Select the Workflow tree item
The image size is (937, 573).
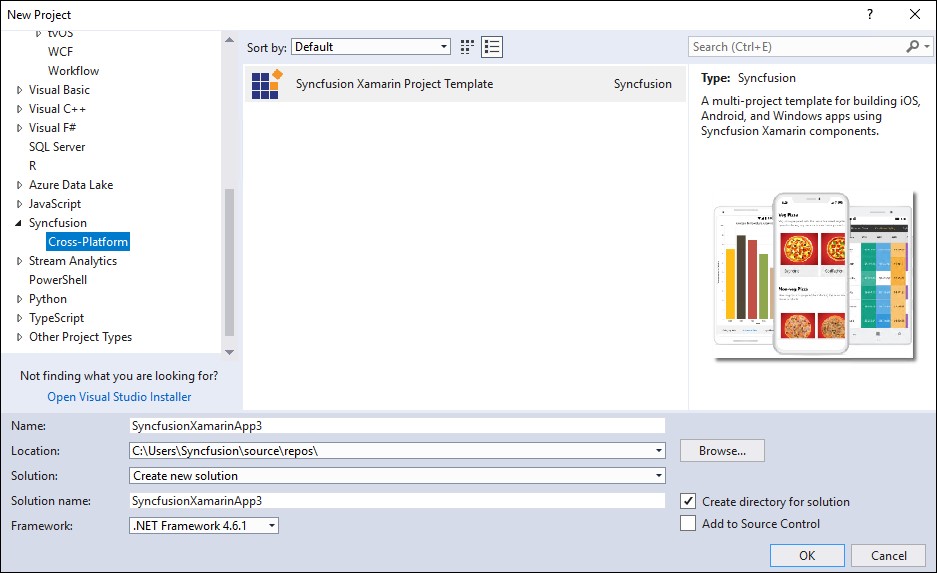point(74,71)
